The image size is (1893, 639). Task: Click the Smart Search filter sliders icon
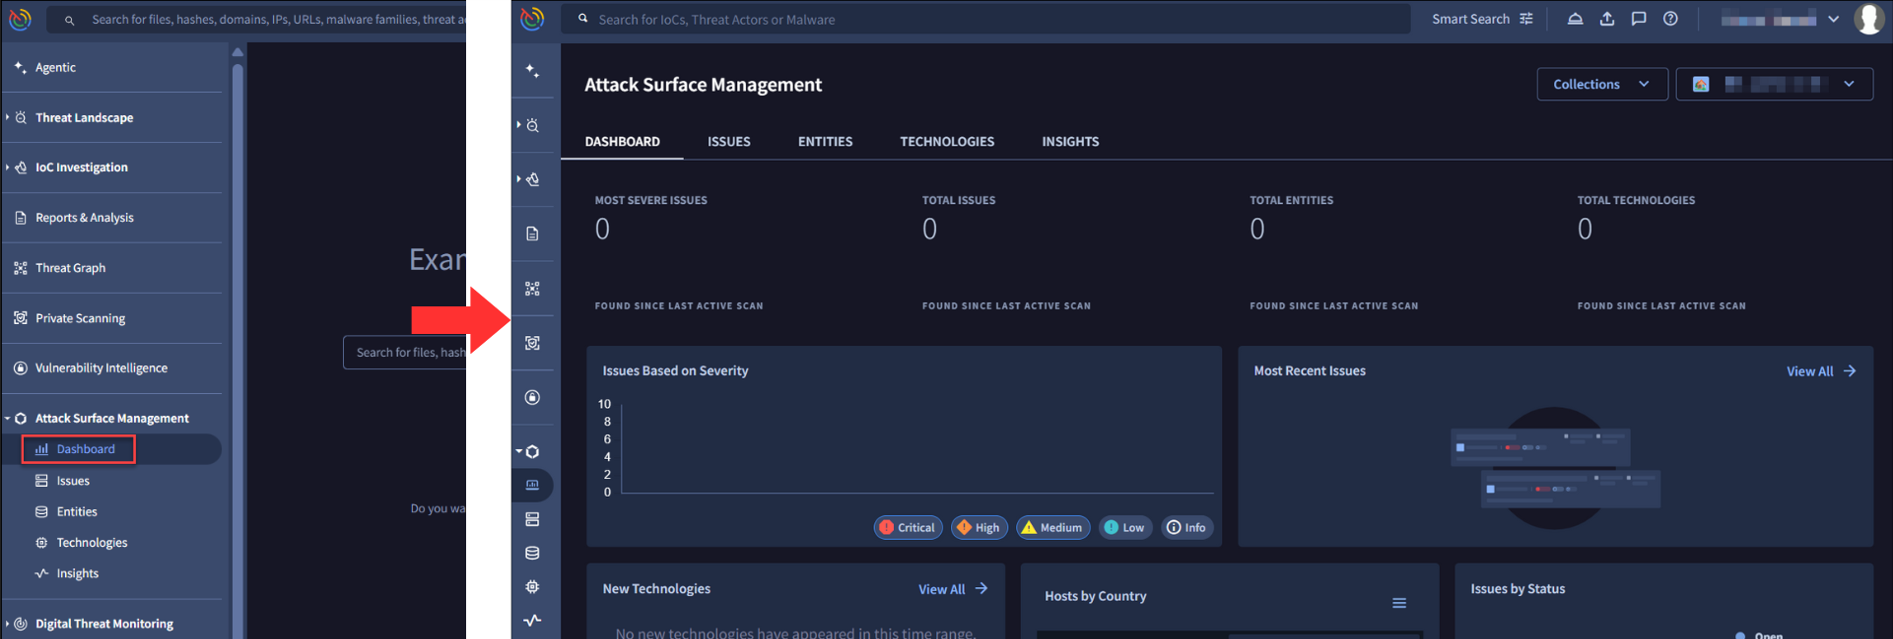click(x=1526, y=19)
